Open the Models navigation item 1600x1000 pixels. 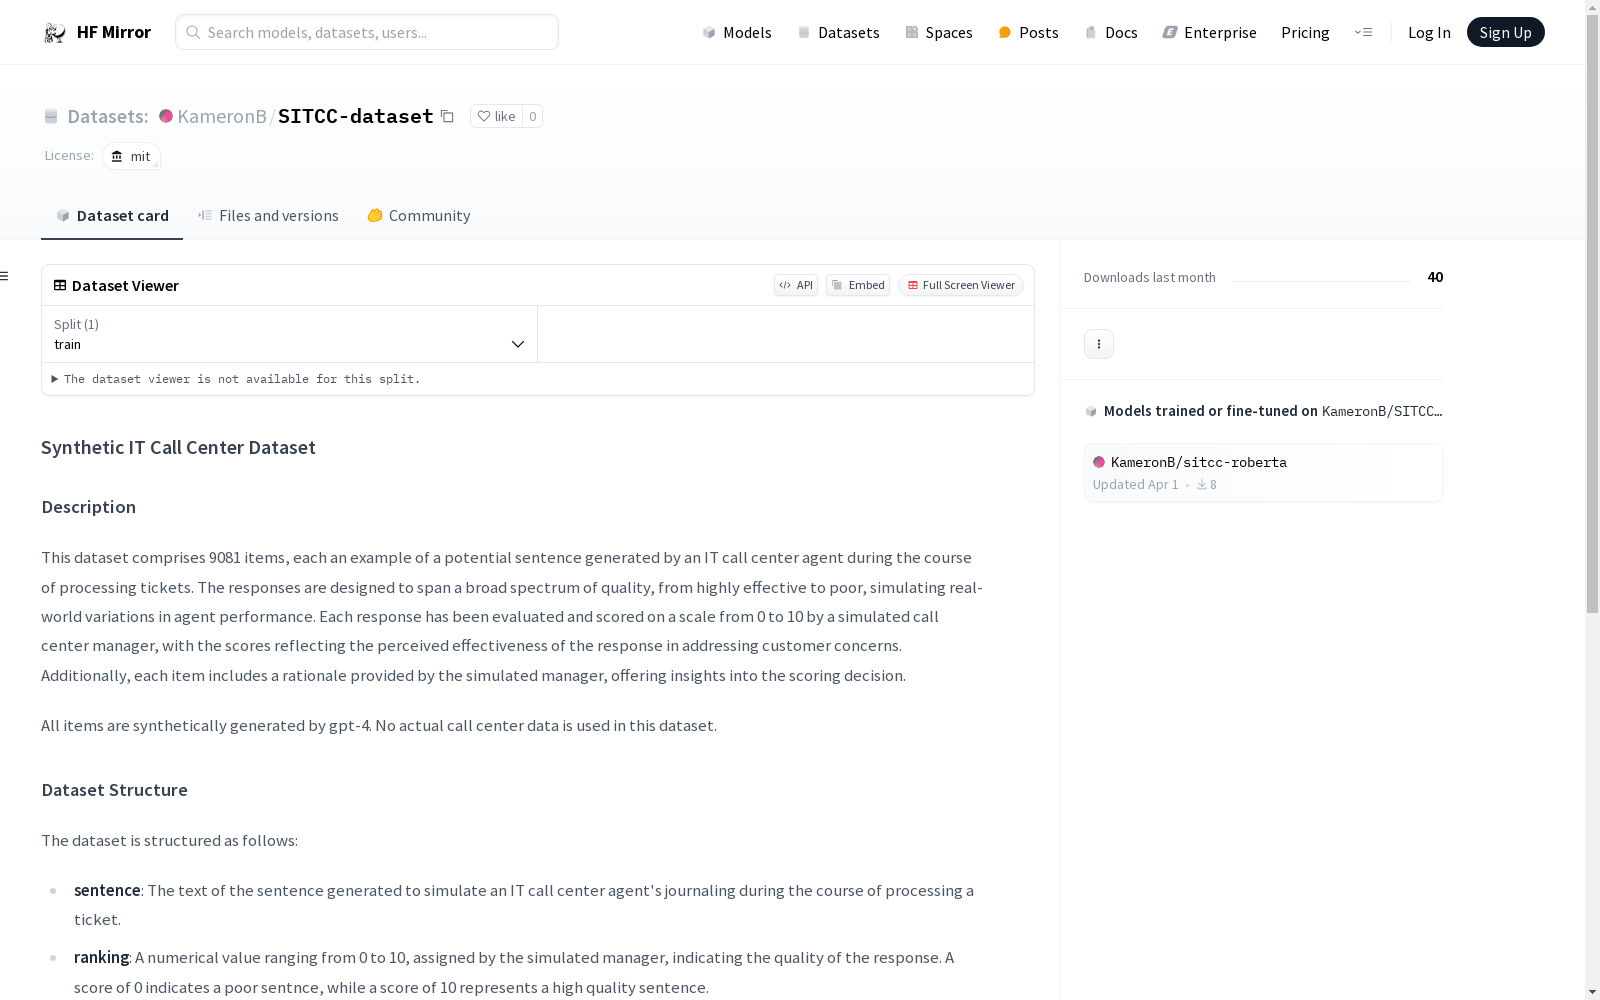pyautogui.click(x=737, y=33)
